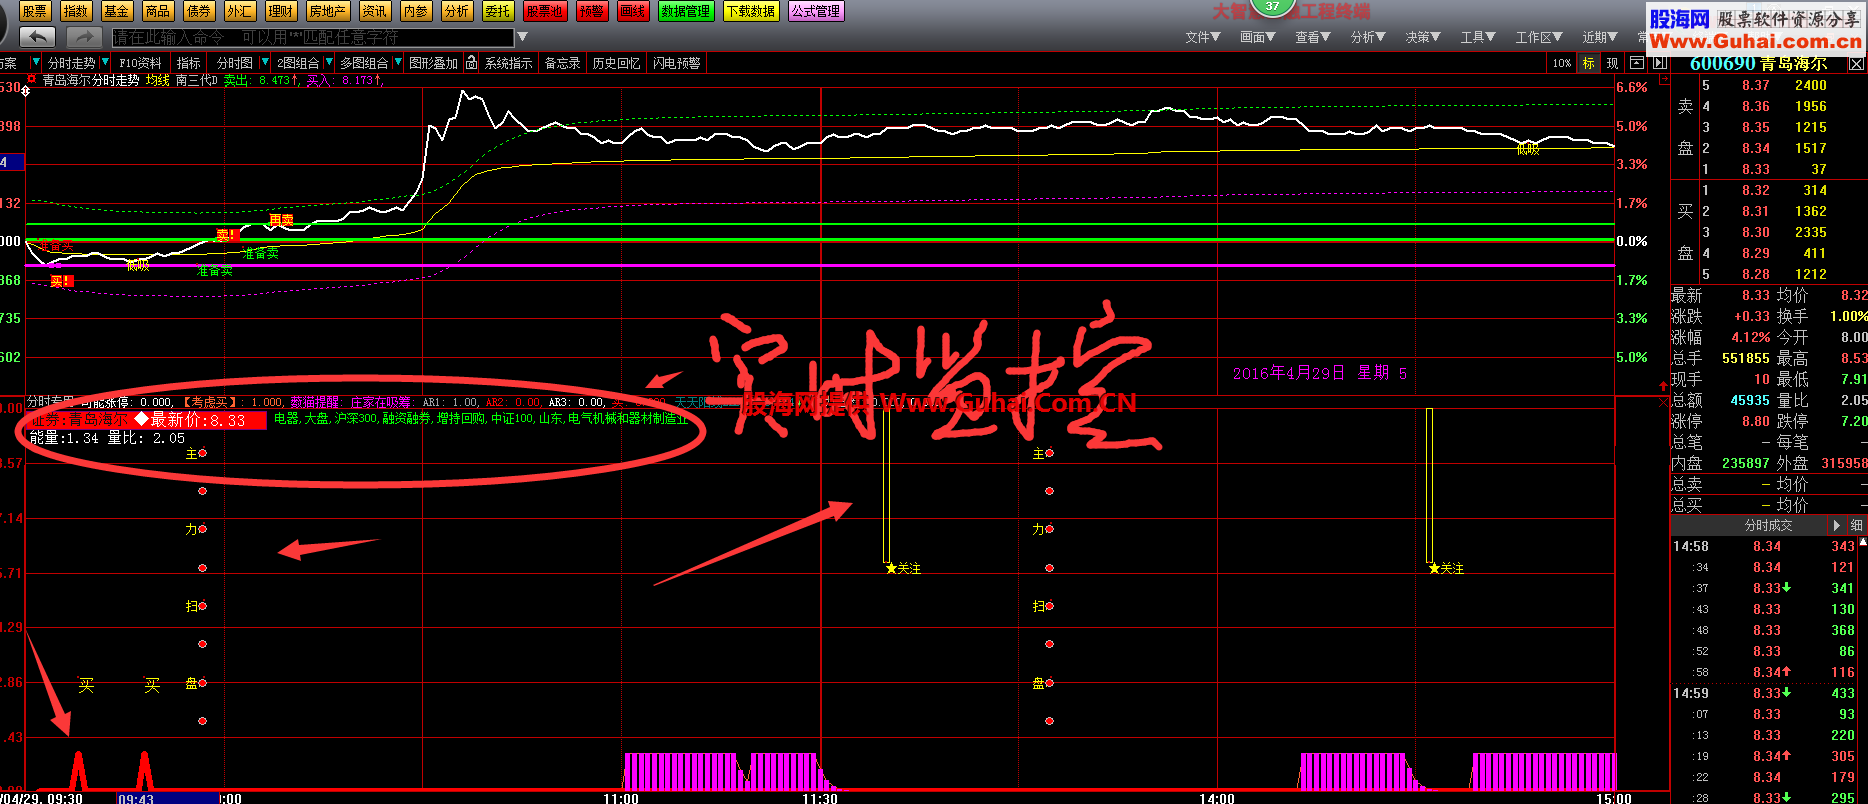Viewport: 1868px width, 804px height.
Task: Open the 工具 menu
Action: click(1477, 37)
